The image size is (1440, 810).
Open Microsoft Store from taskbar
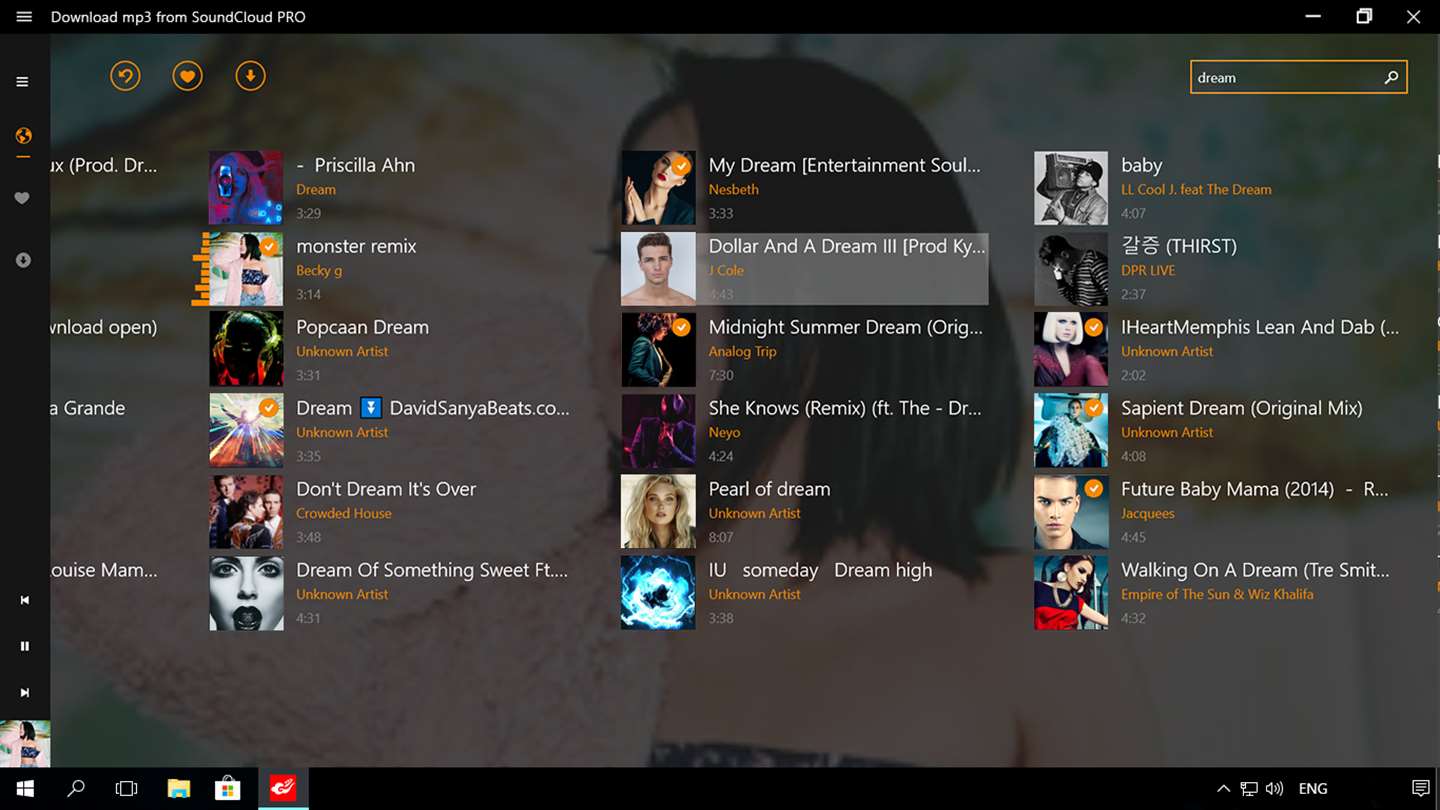pos(228,789)
